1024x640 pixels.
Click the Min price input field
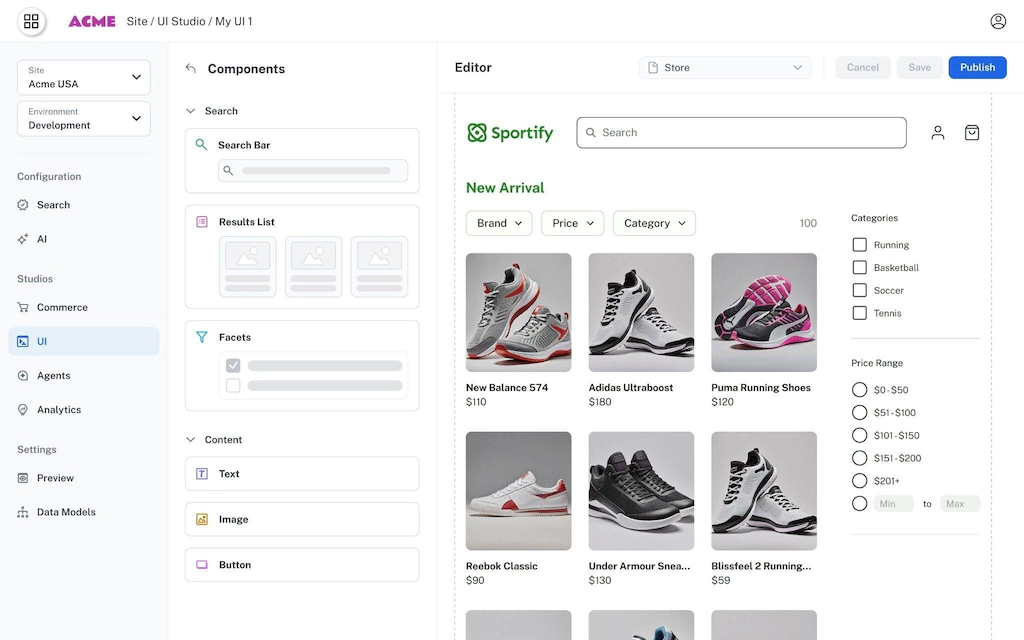click(893, 504)
